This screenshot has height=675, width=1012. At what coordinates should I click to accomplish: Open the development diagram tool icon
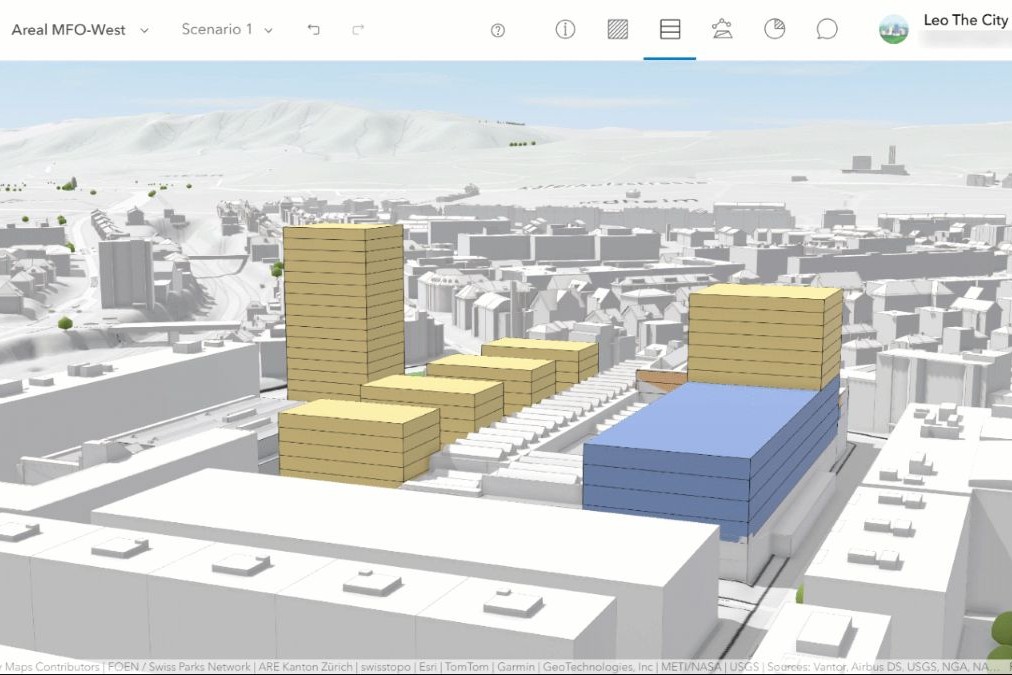[722, 29]
